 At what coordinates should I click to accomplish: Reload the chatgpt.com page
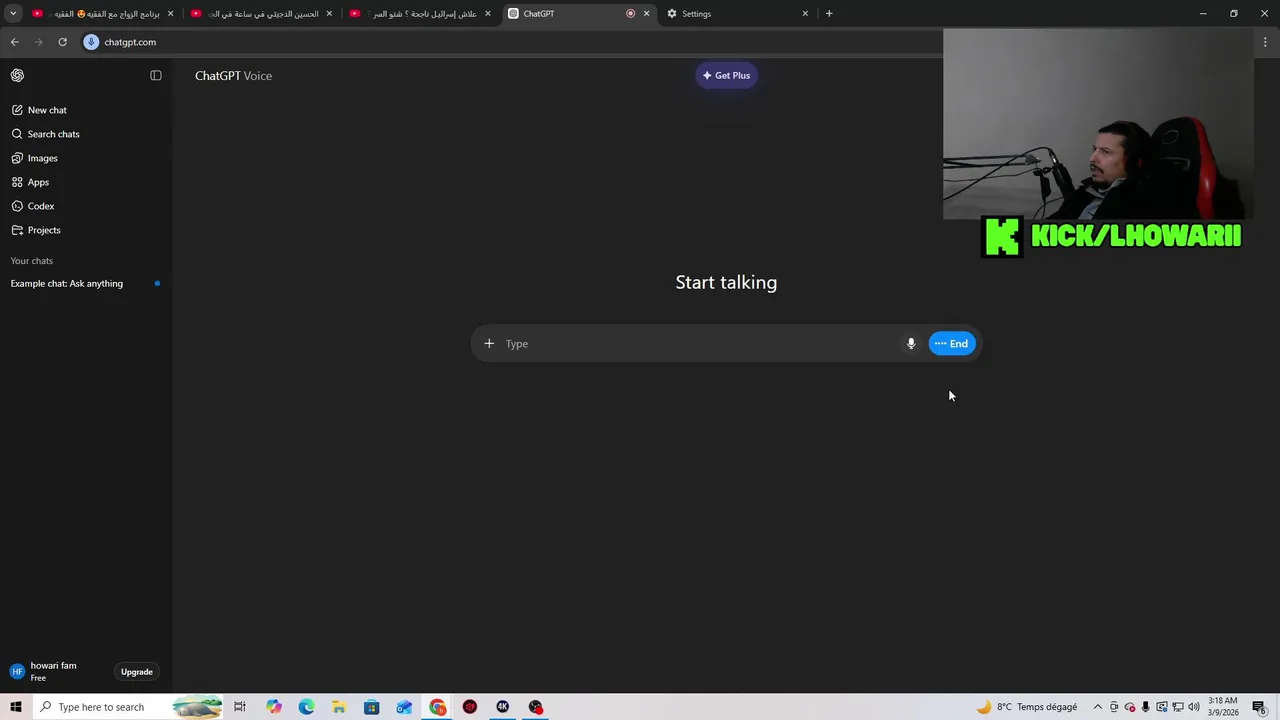click(62, 42)
